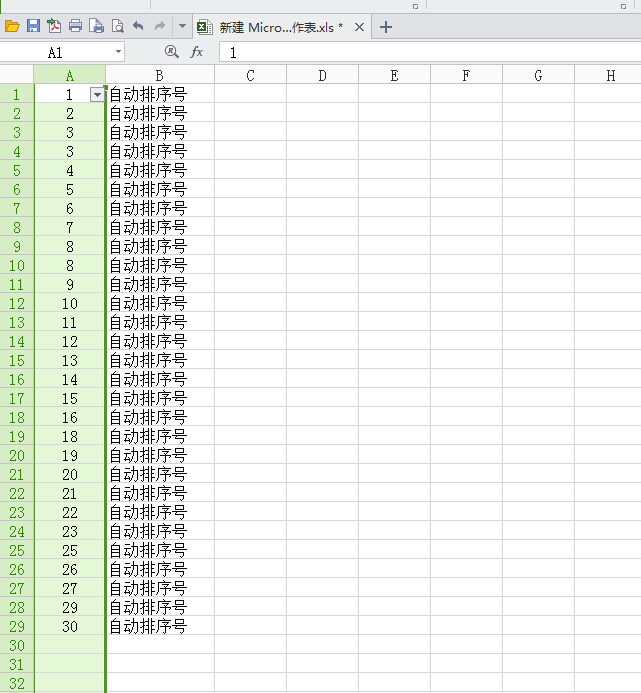The image size is (641, 693).
Task: Open the Name Box dropdown arrow
Action: (x=118, y=52)
